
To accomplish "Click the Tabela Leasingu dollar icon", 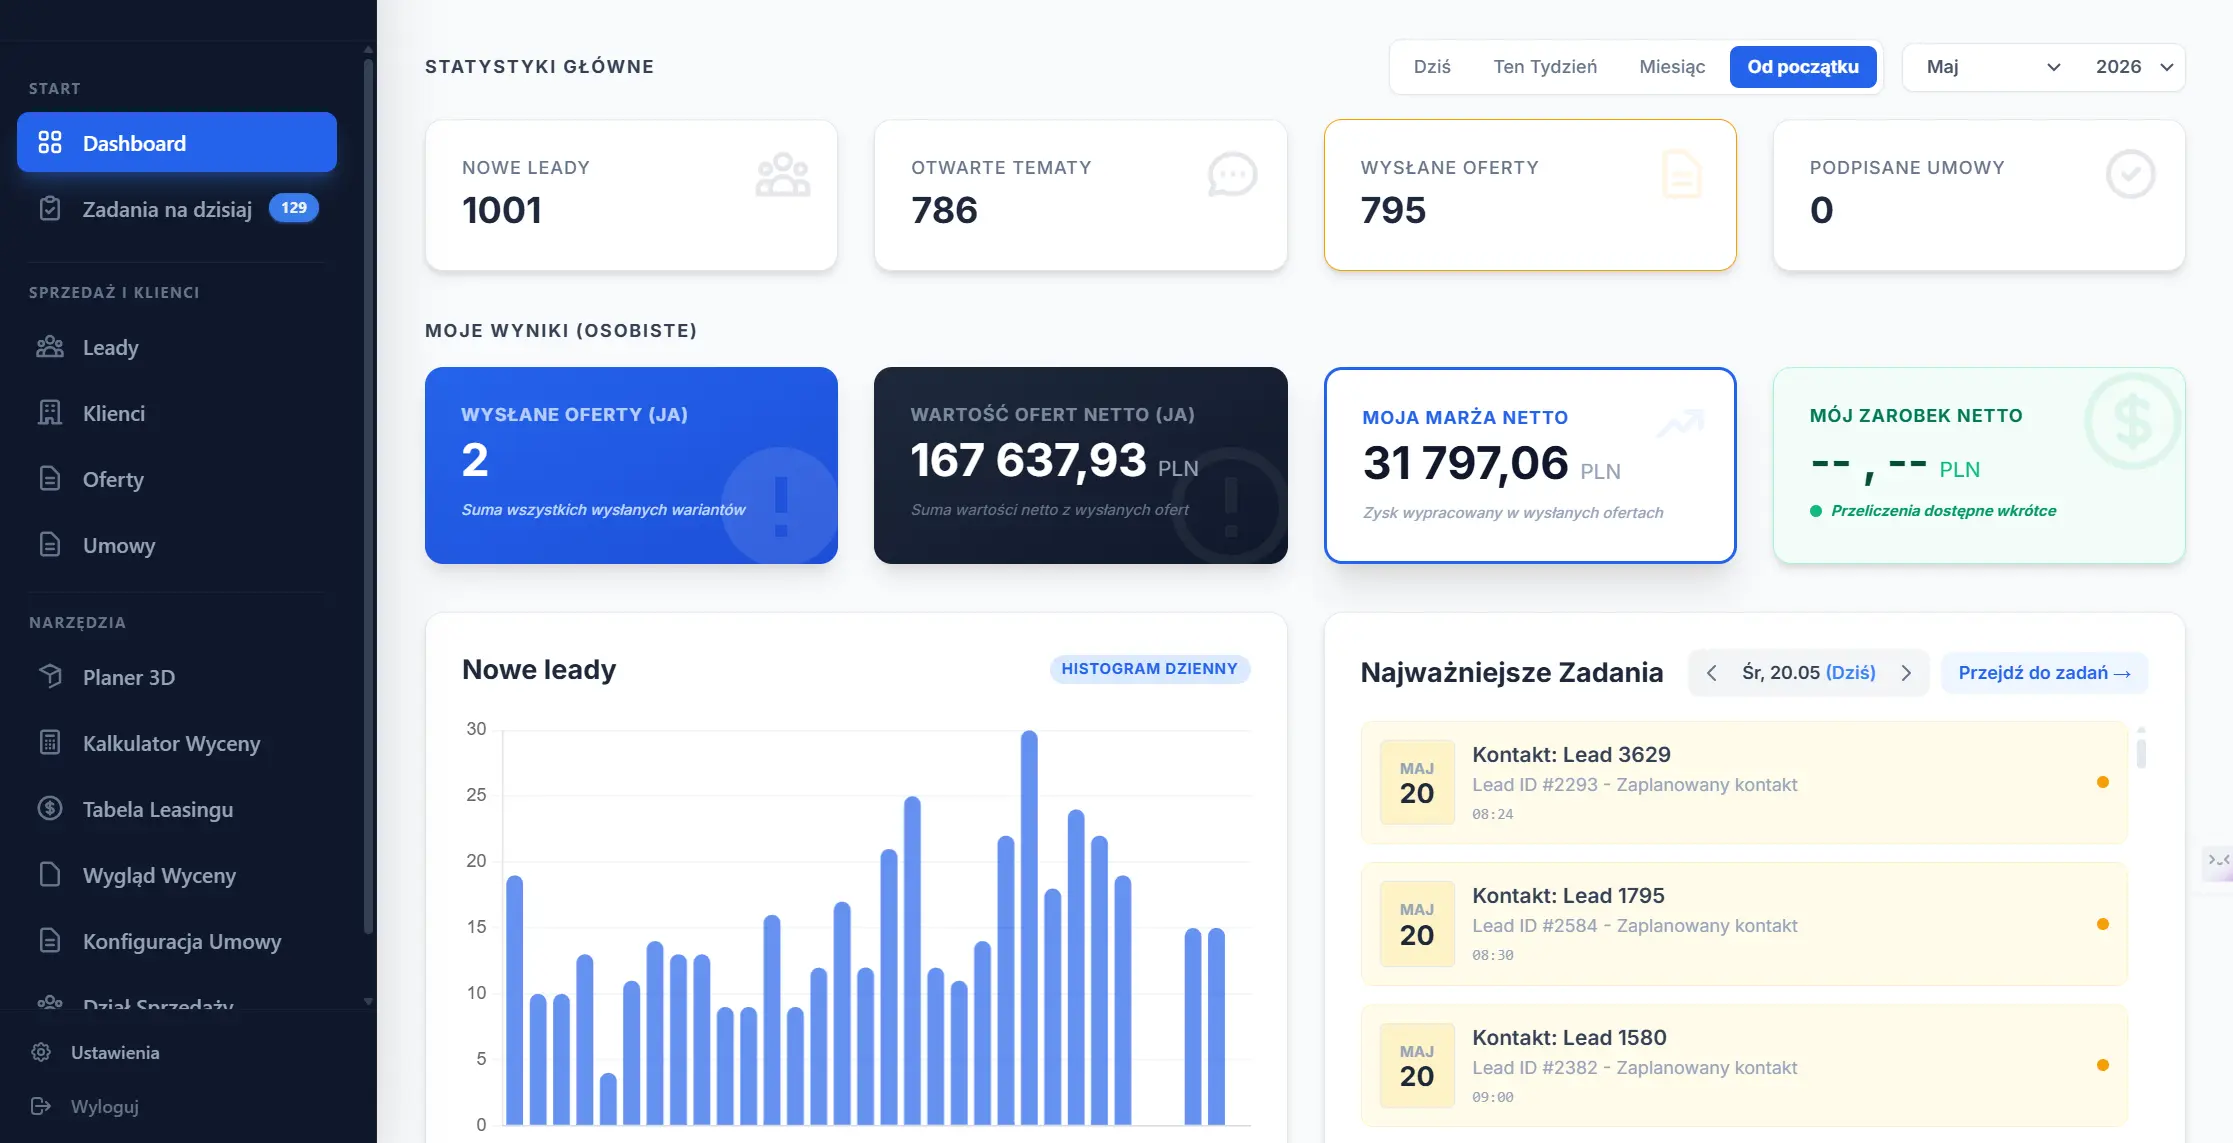I will pos(50,809).
